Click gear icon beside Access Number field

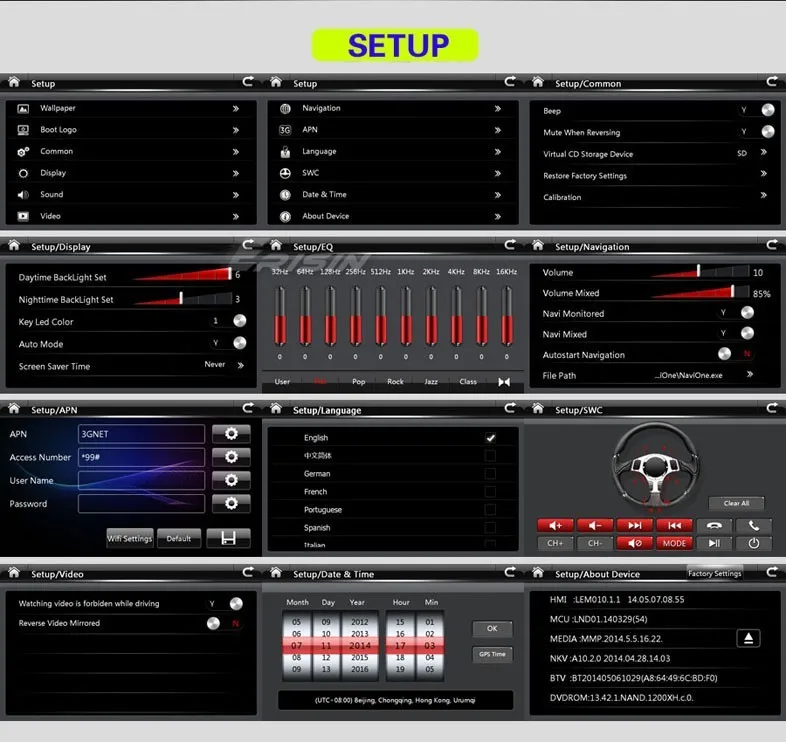tap(231, 457)
